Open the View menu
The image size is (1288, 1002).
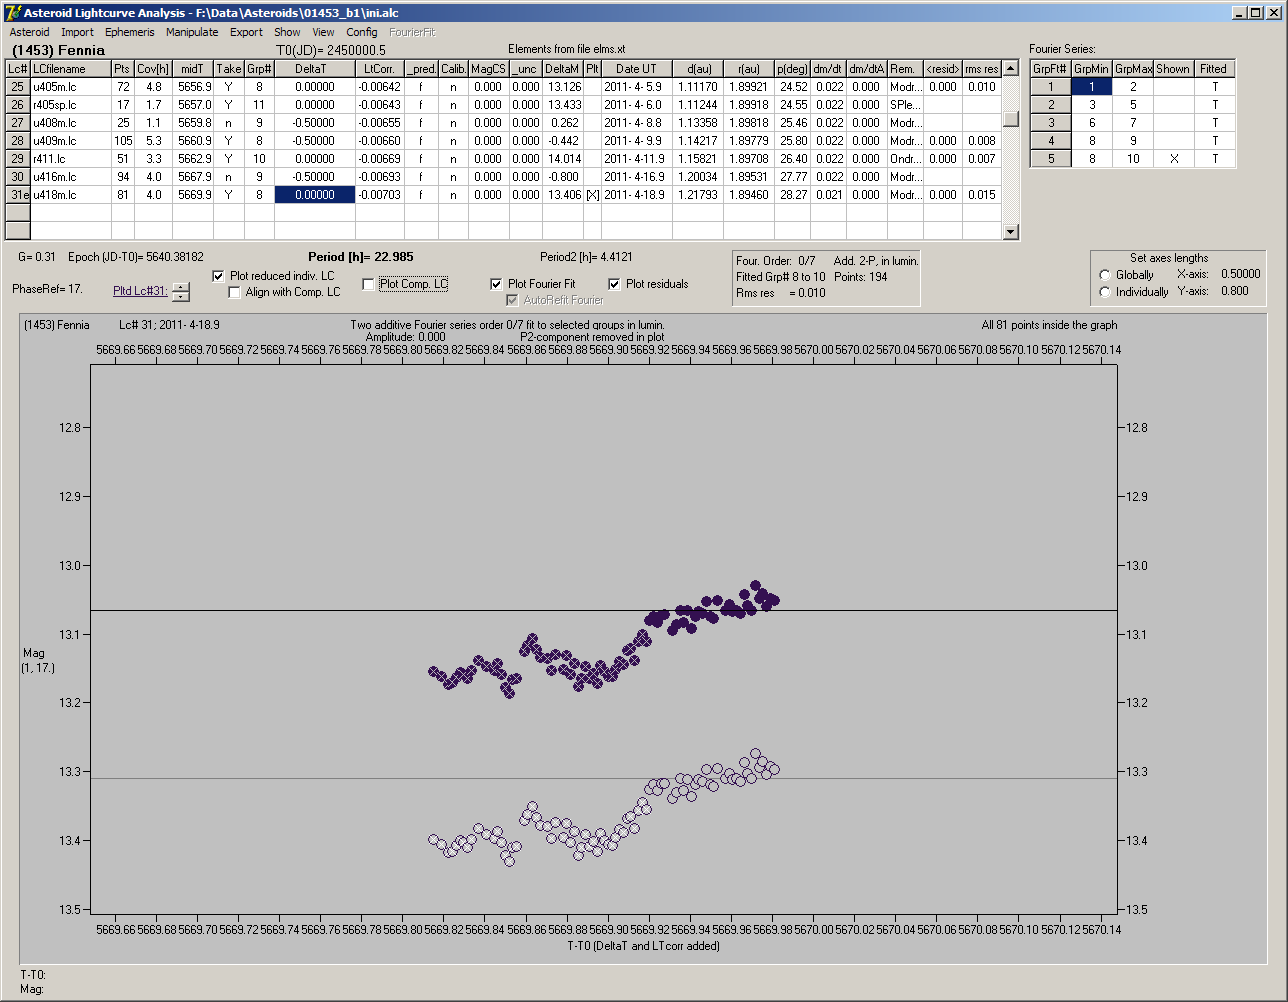(x=323, y=32)
